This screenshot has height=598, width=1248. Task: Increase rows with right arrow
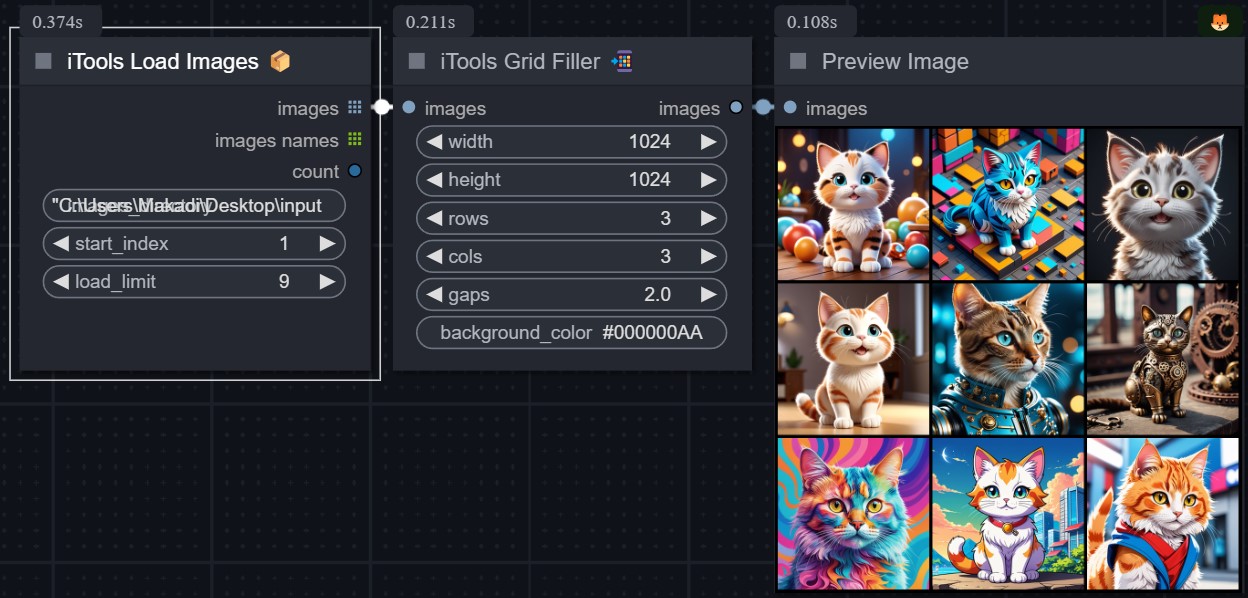pos(708,218)
